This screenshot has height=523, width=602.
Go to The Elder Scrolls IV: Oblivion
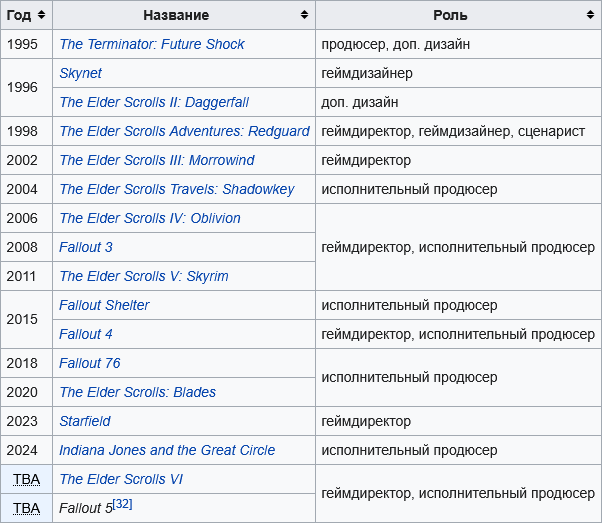[150, 218]
